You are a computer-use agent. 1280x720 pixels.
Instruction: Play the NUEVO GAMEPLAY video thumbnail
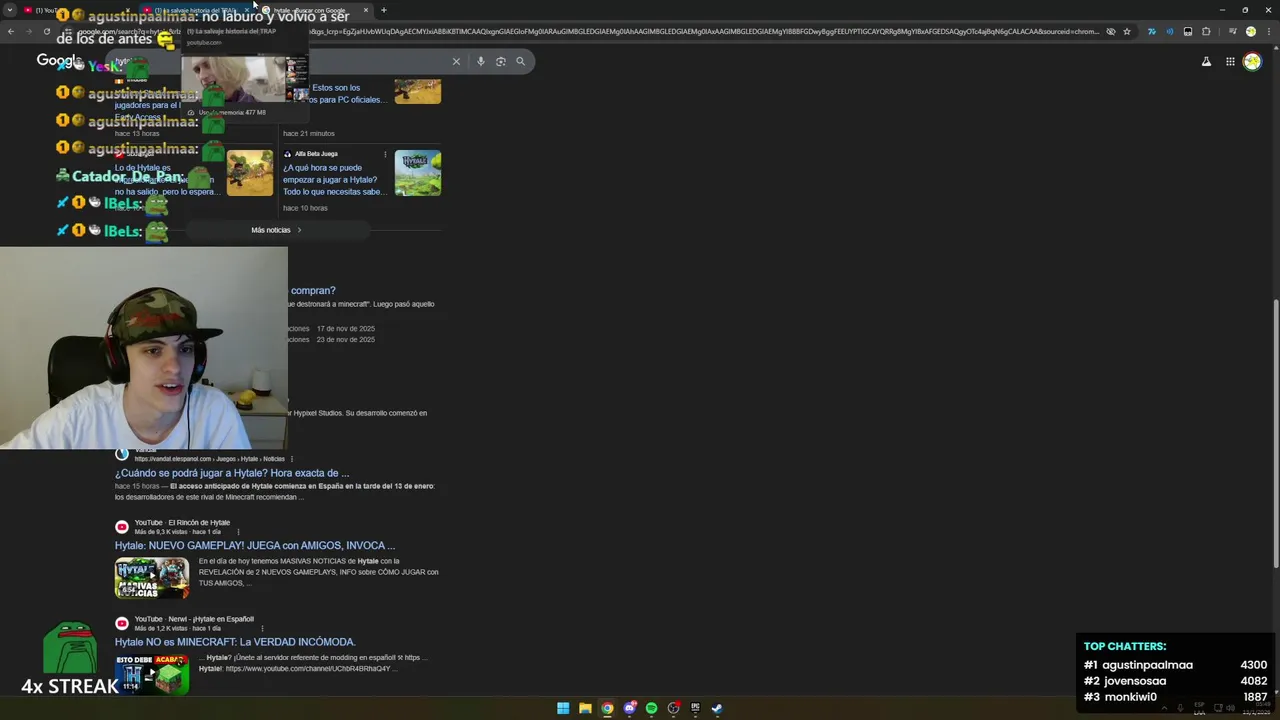click(x=152, y=578)
